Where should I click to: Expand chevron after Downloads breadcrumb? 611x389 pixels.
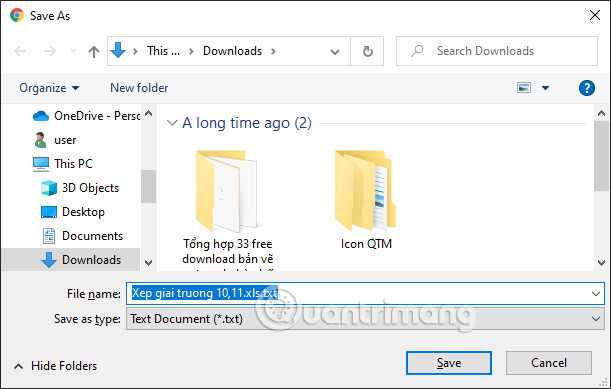click(273, 51)
